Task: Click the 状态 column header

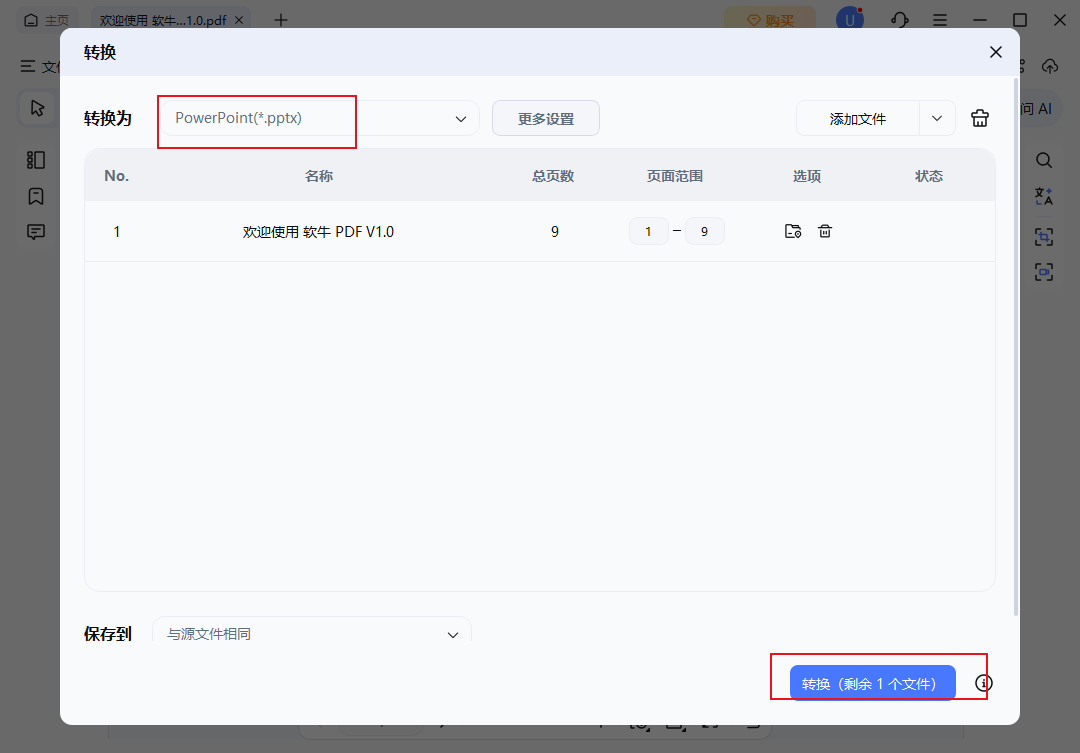Action: (x=928, y=176)
